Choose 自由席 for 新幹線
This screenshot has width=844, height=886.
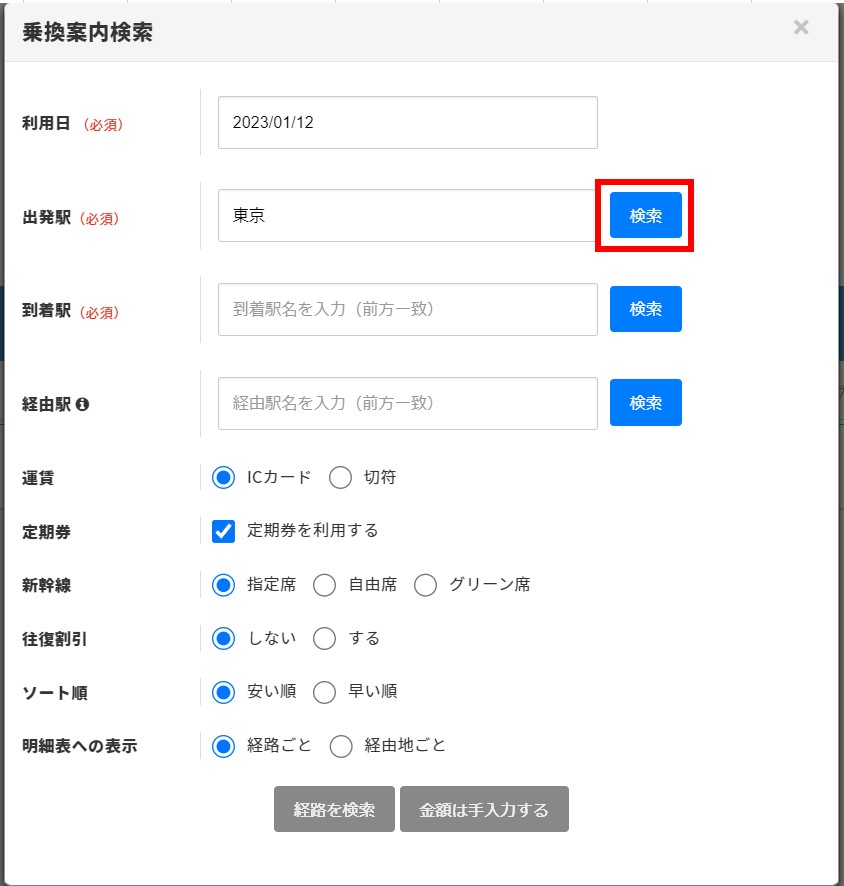pyautogui.click(x=324, y=585)
